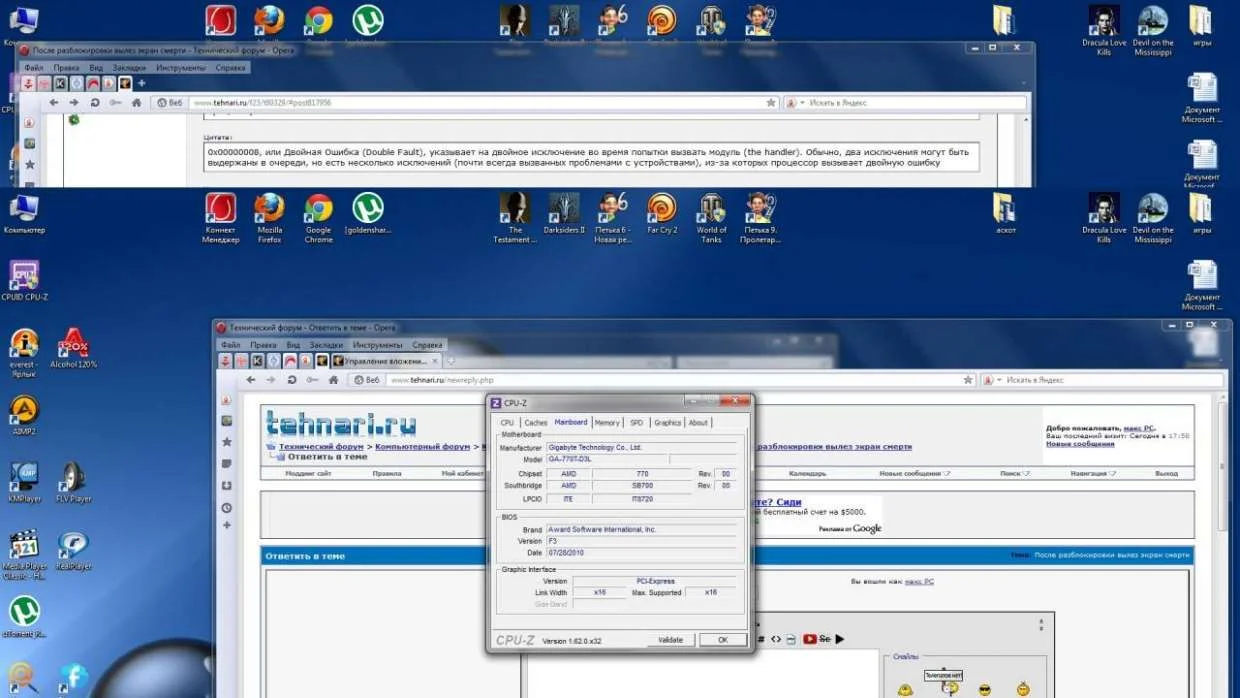Open the Graphics tab in CPU-Z
Screen dimensions: 1240x698
tap(667, 422)
